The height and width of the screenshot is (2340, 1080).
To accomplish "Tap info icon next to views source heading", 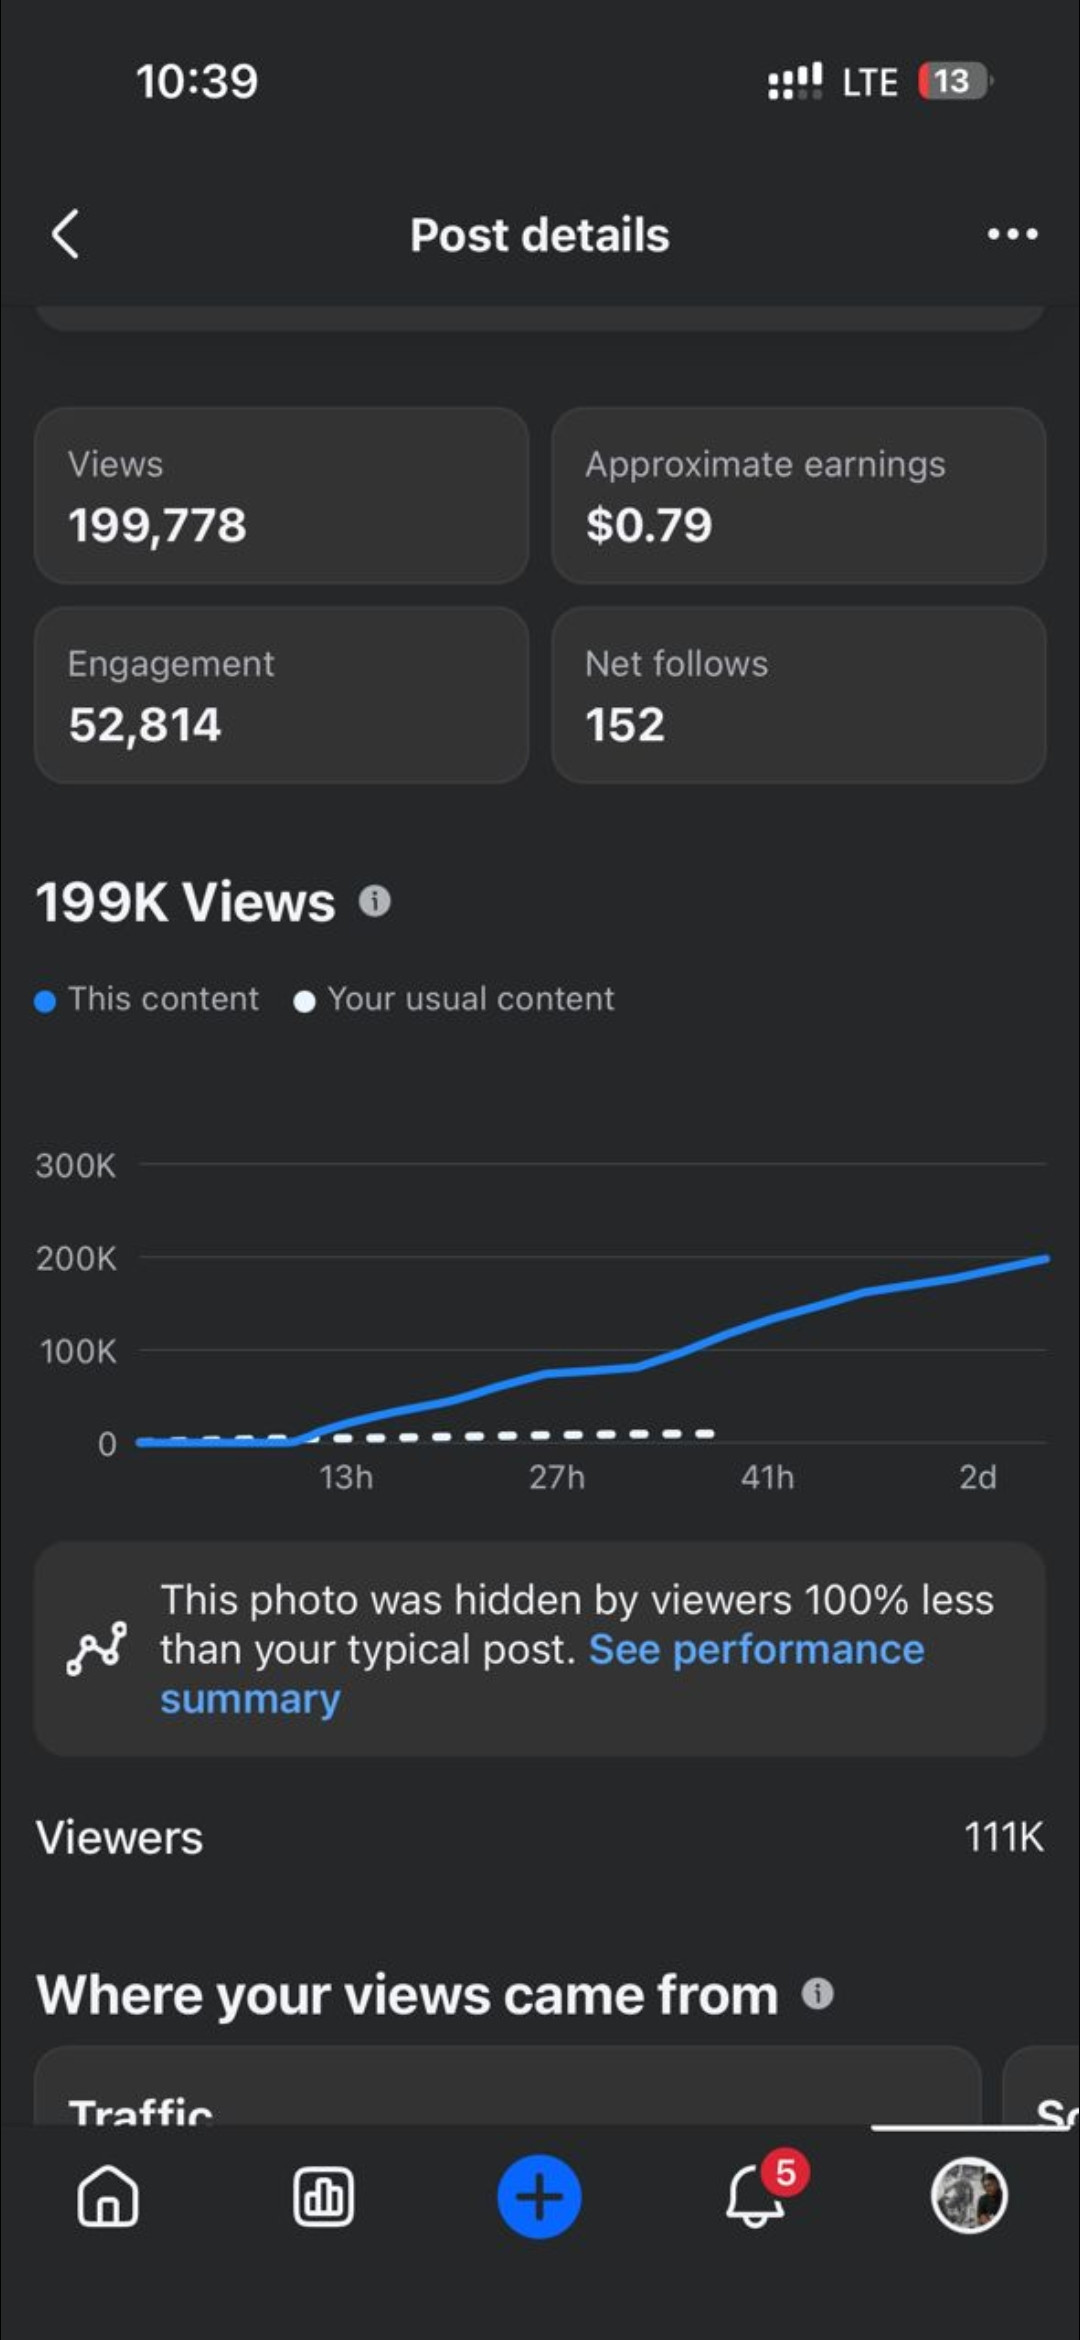I will [817, 1994].
